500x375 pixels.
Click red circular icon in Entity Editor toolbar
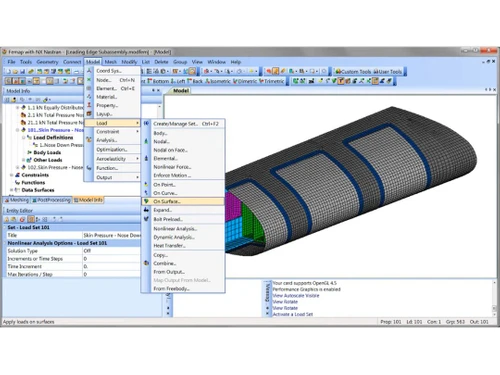click(x=22, y=219)
